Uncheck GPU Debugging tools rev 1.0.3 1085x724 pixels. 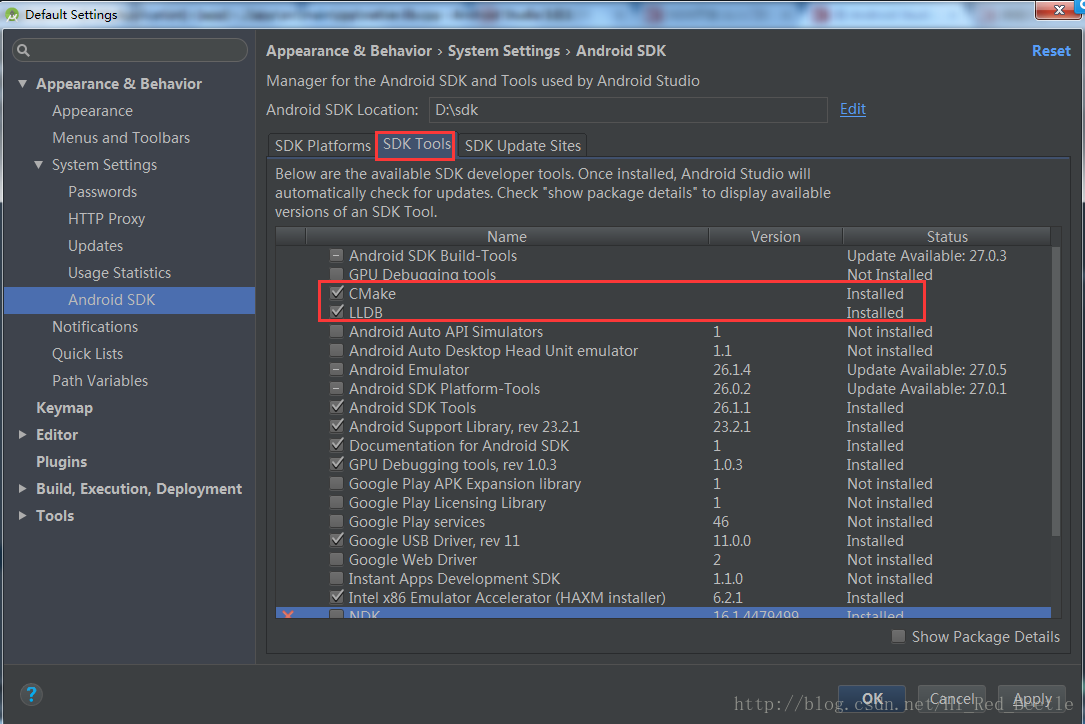click(337, 464)
